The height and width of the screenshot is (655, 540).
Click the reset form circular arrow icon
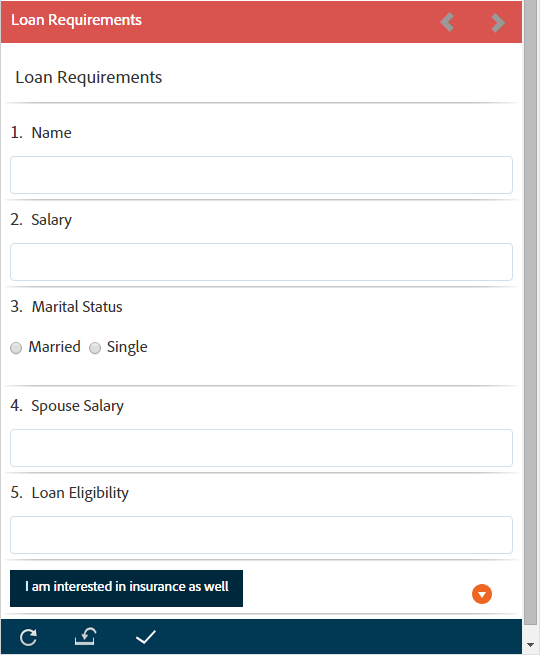coord(28,637)
